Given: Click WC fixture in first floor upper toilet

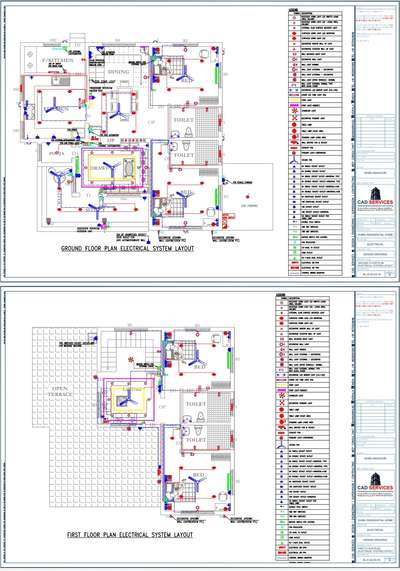Looking at the screenshot, I should click(200, 416).
